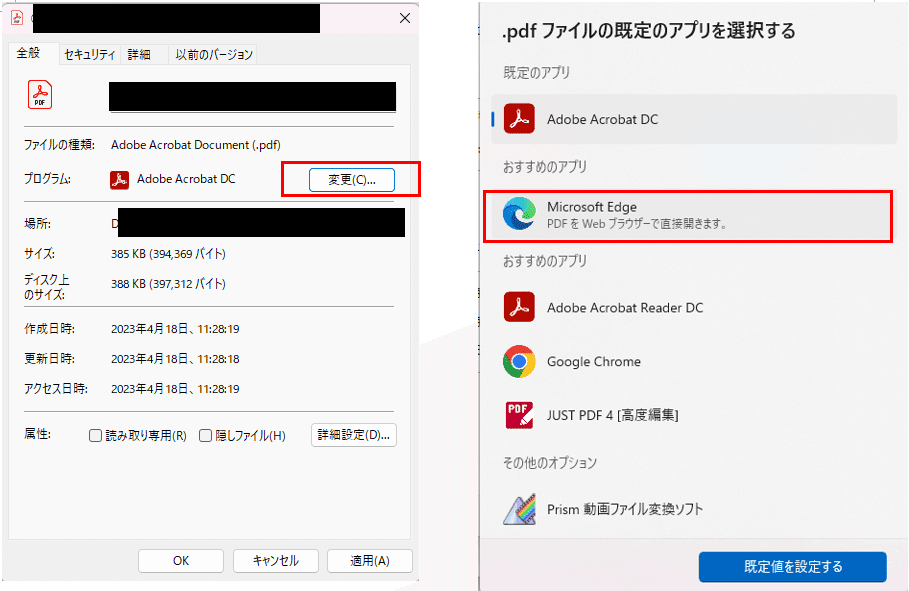Click the アクセス日時 date value
The width and height of the screenshot is (909, 591).
coord(175,389)
